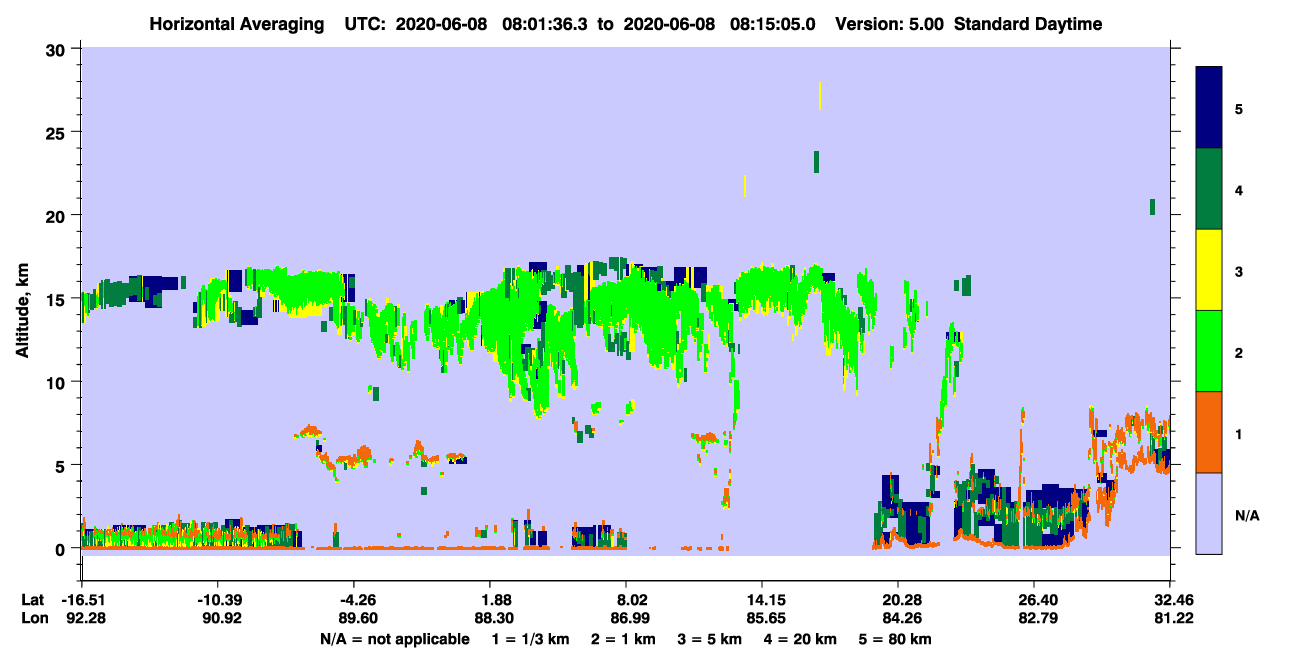The image size is (1300, 667).
Task: Click the dark blue 80 km colorbar swatch
Action: tap(1209, 108)
